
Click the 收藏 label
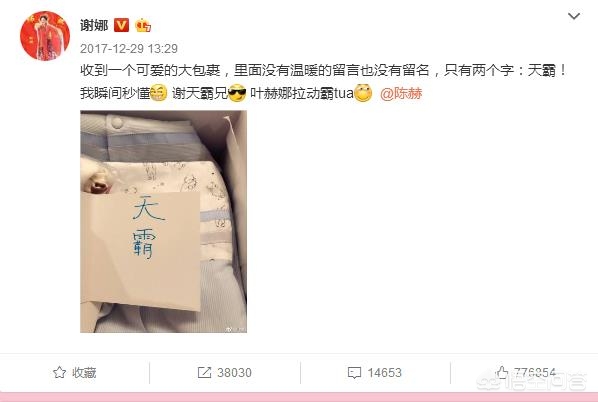coord(84,373)
